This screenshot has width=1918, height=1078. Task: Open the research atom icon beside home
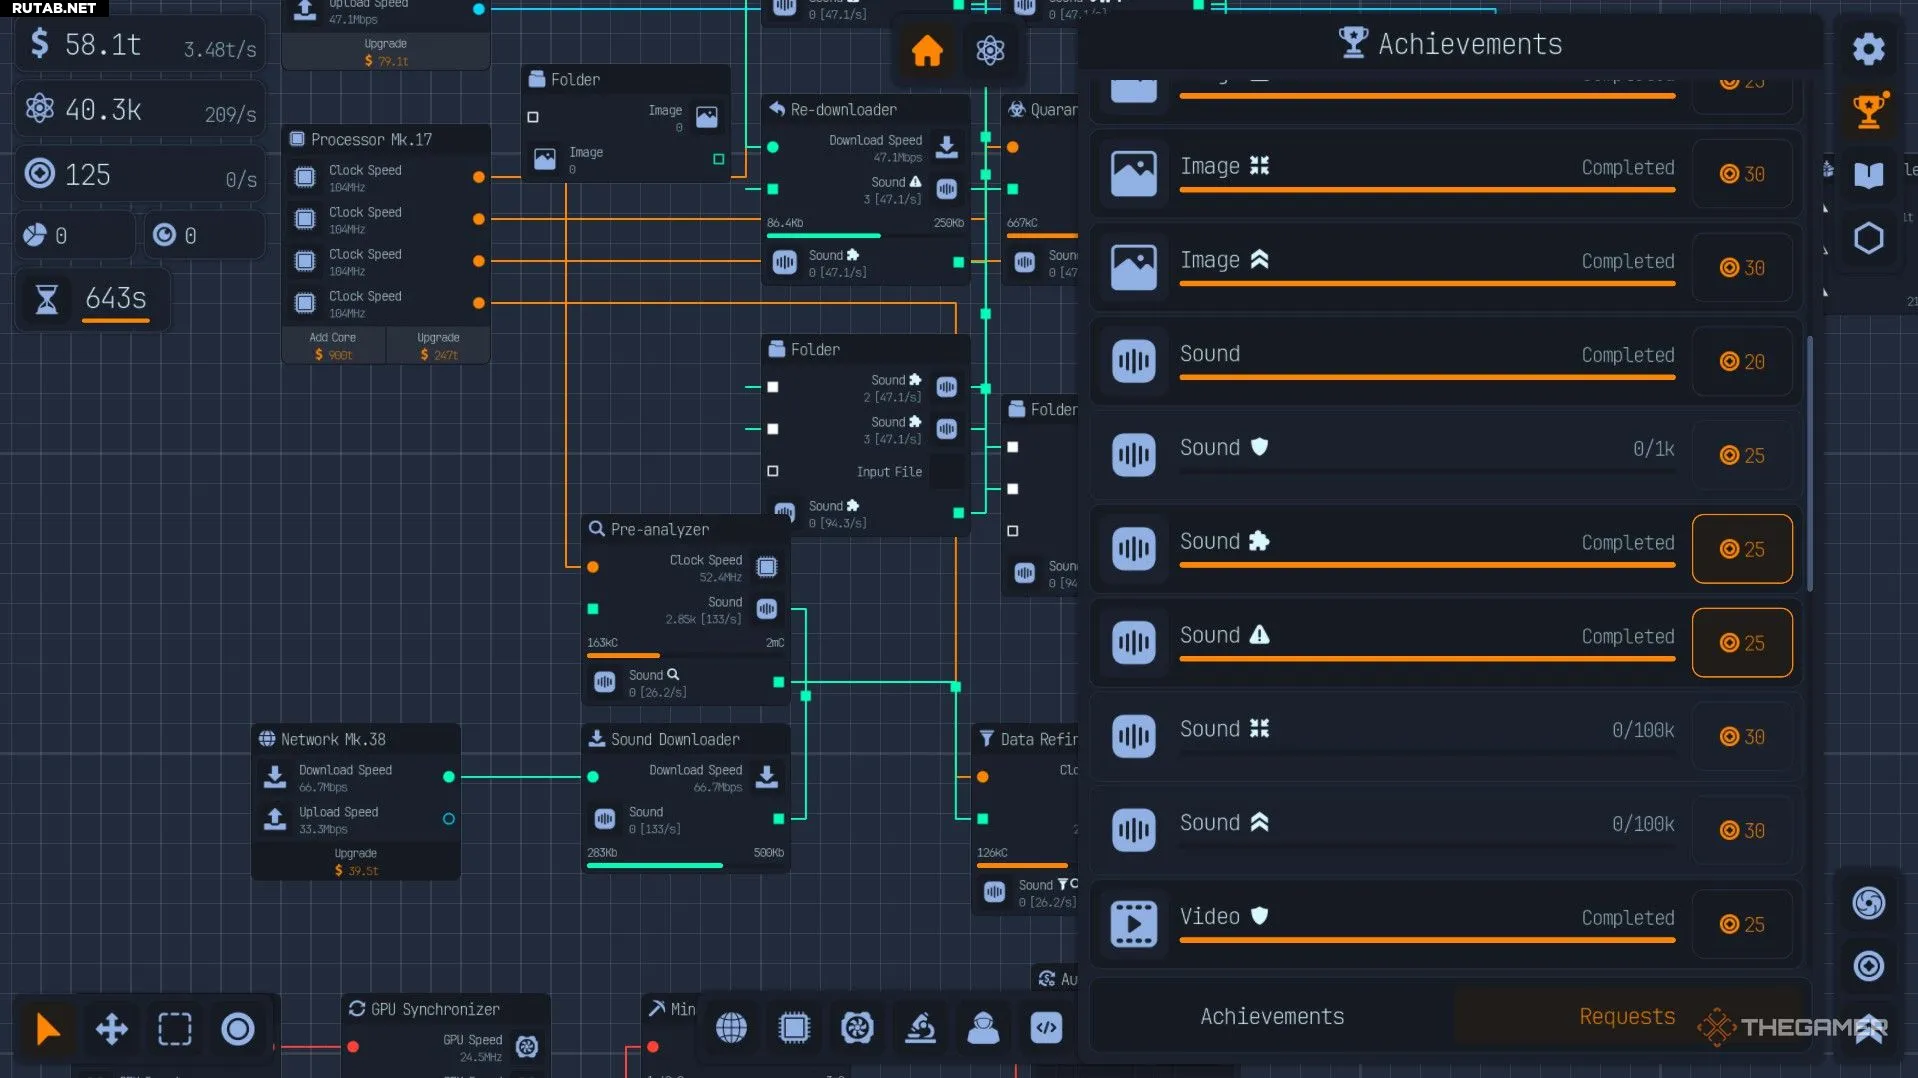coord(990,50)
